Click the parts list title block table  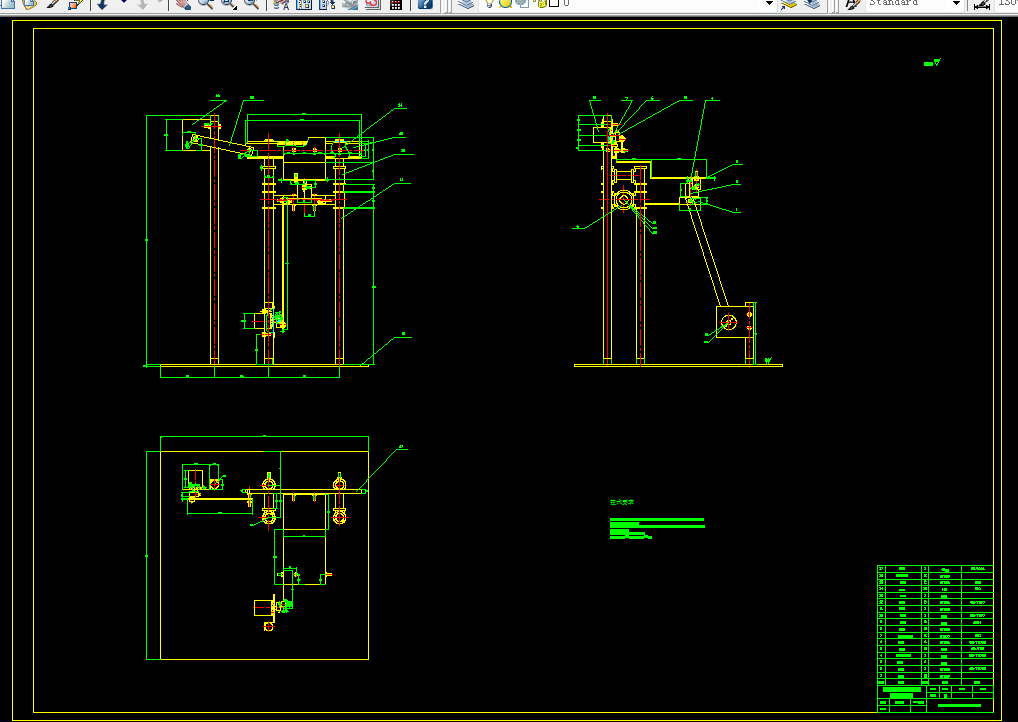click(x=935, y=639)
